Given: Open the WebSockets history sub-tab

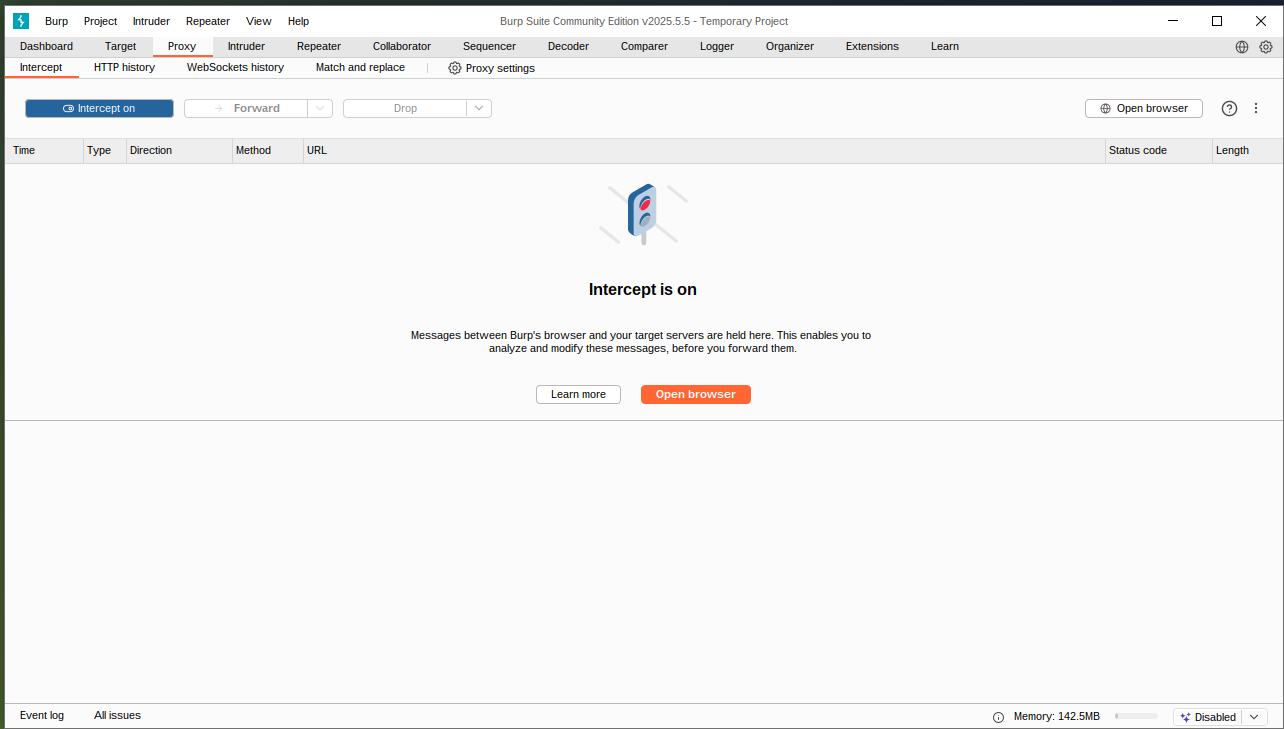Looking at the screenshot, I should coord(235,68).
